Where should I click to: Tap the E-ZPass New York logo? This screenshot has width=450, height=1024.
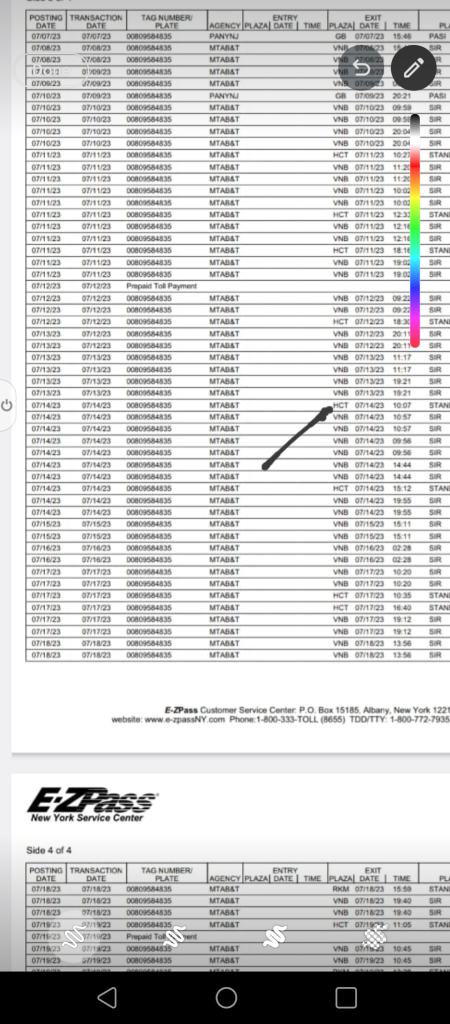click(x=92, y=805)
